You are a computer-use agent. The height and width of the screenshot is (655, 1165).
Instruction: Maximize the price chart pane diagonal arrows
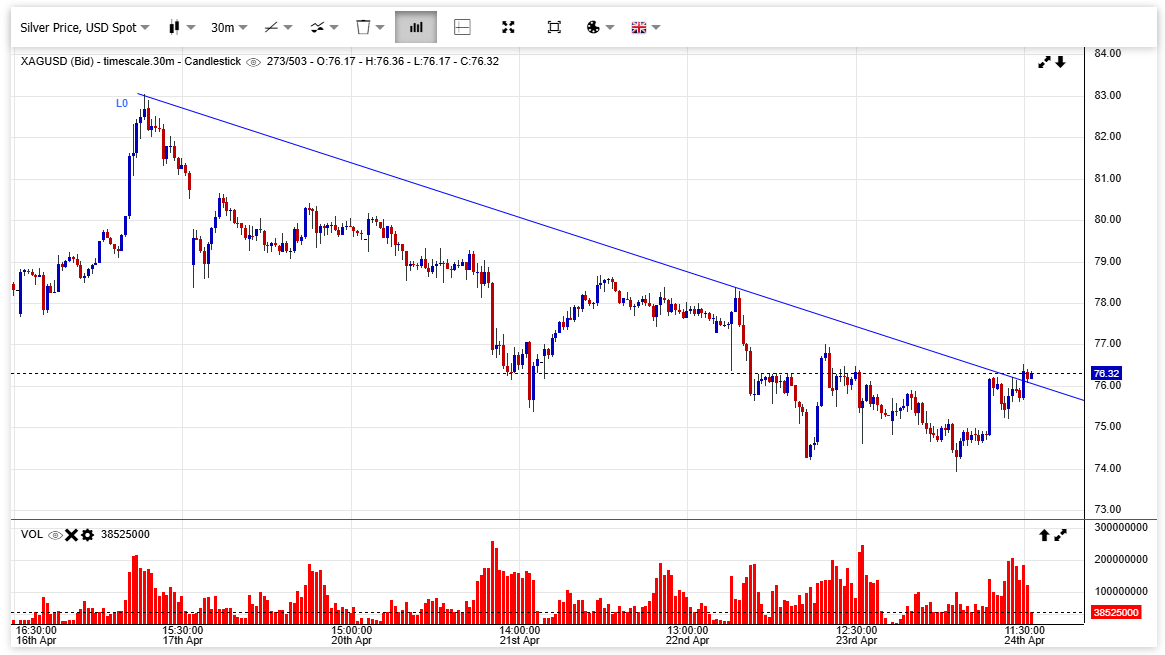tap(1044, 62)
